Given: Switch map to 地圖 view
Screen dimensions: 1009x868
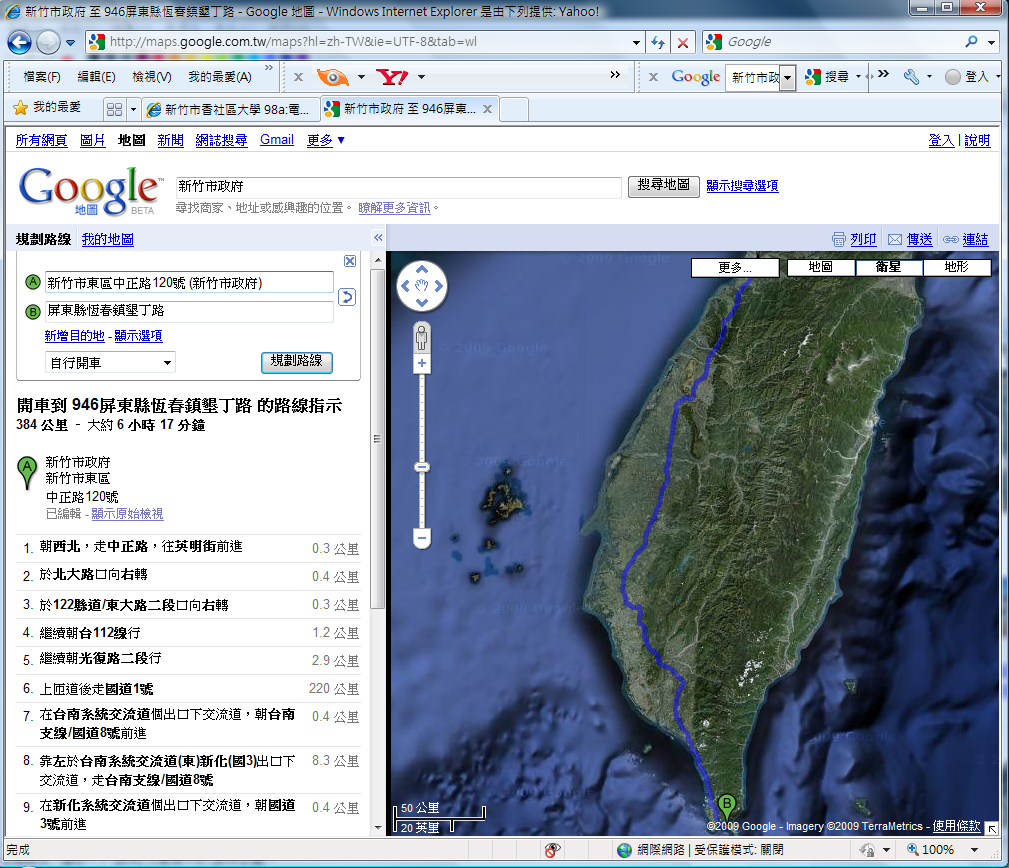Looking at the screenshot, I should [821, 267].
